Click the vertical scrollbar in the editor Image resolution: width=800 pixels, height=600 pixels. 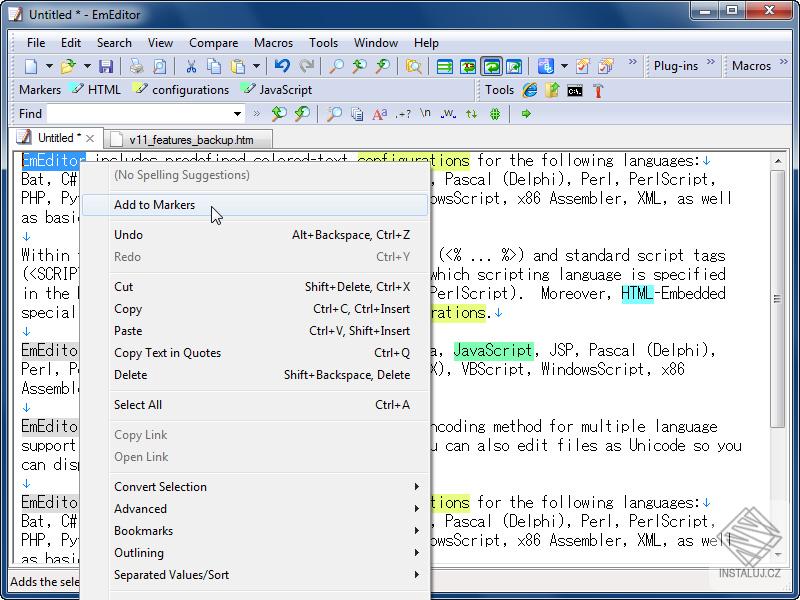click(x=779, y=300)
